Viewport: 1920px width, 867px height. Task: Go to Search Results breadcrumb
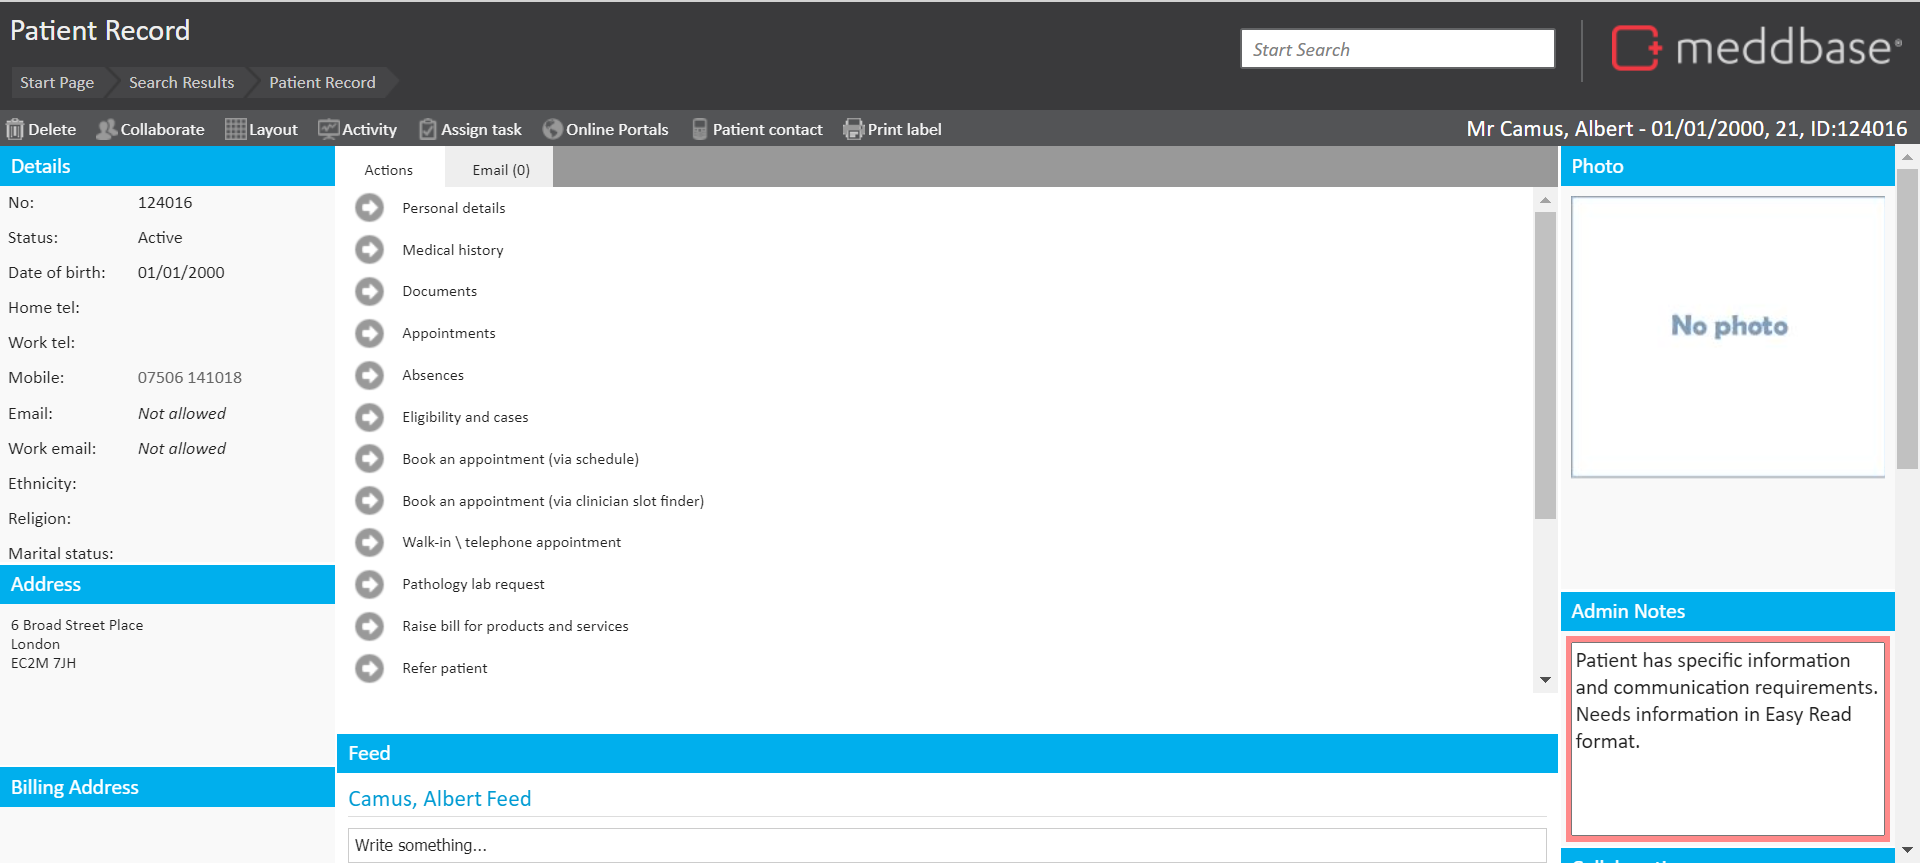(x=181, y=82)
